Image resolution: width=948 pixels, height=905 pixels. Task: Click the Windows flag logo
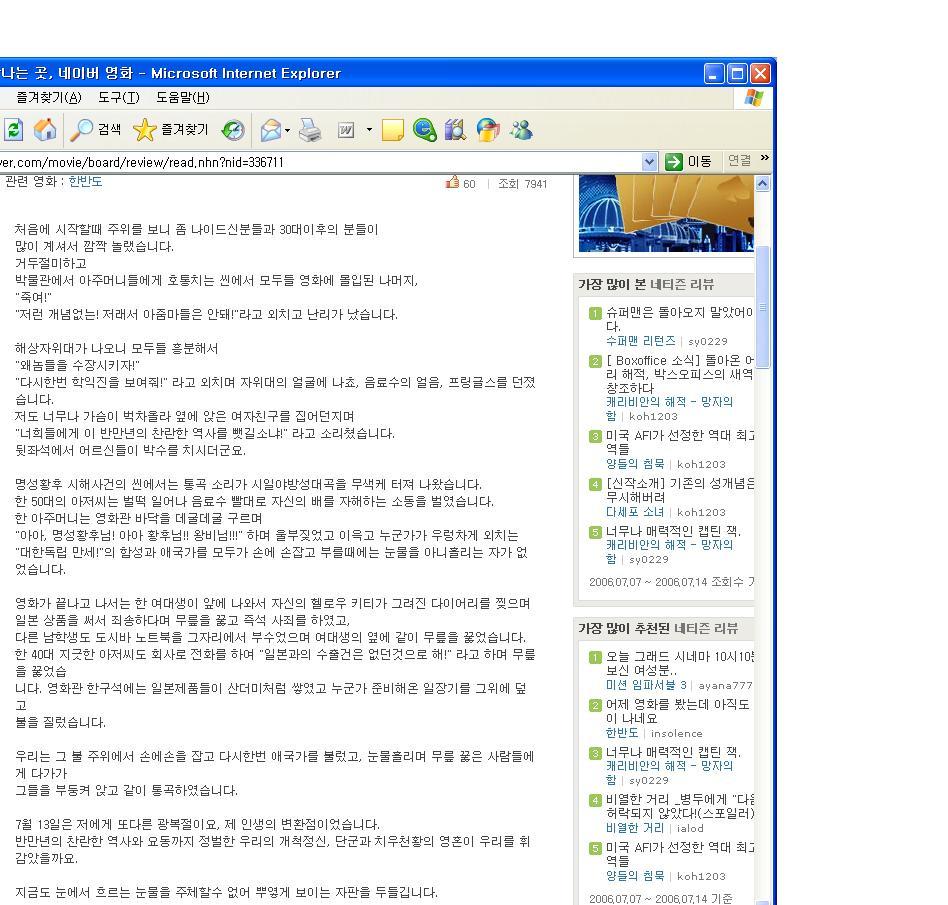pos(753,97)
